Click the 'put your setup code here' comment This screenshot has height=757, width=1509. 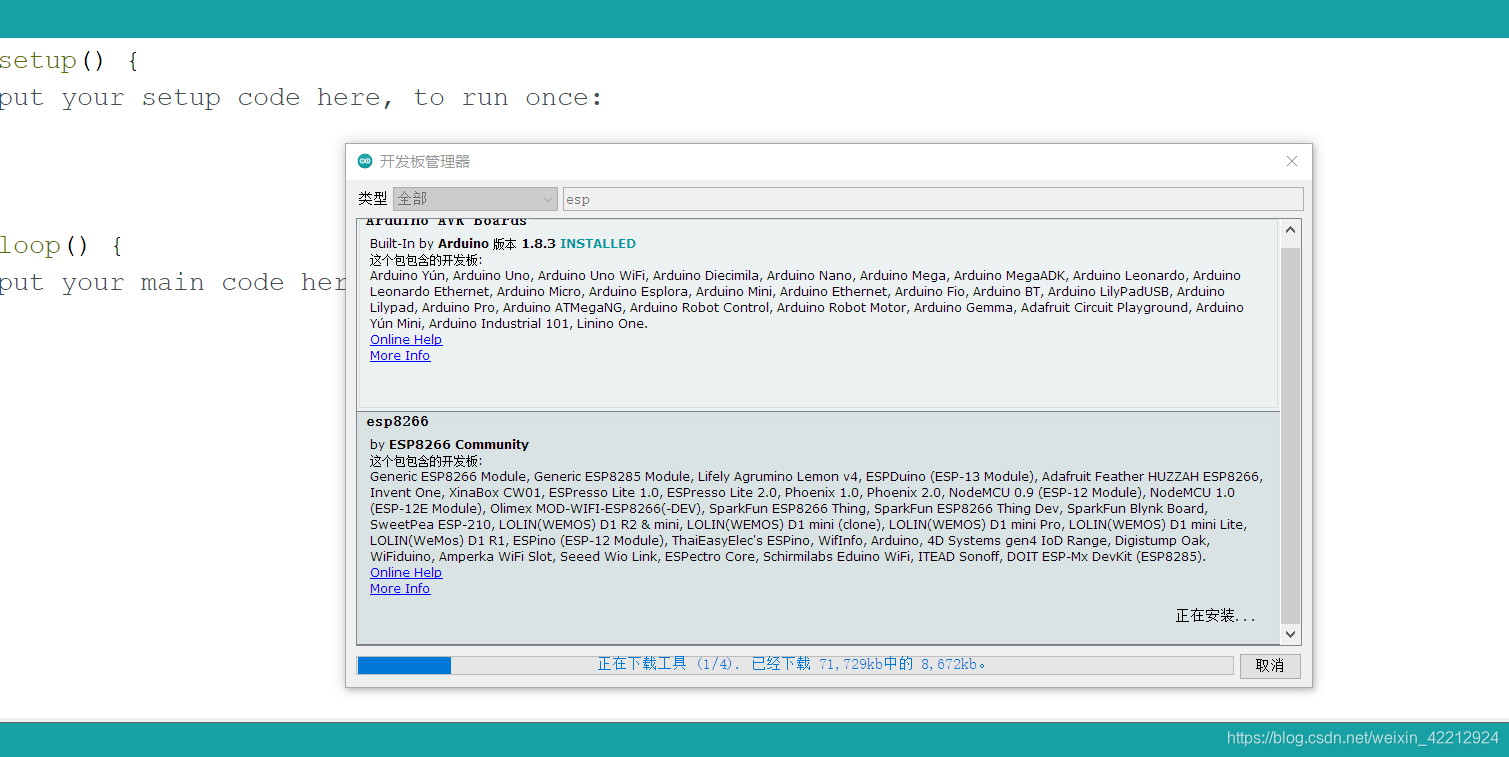pos(302,98)
